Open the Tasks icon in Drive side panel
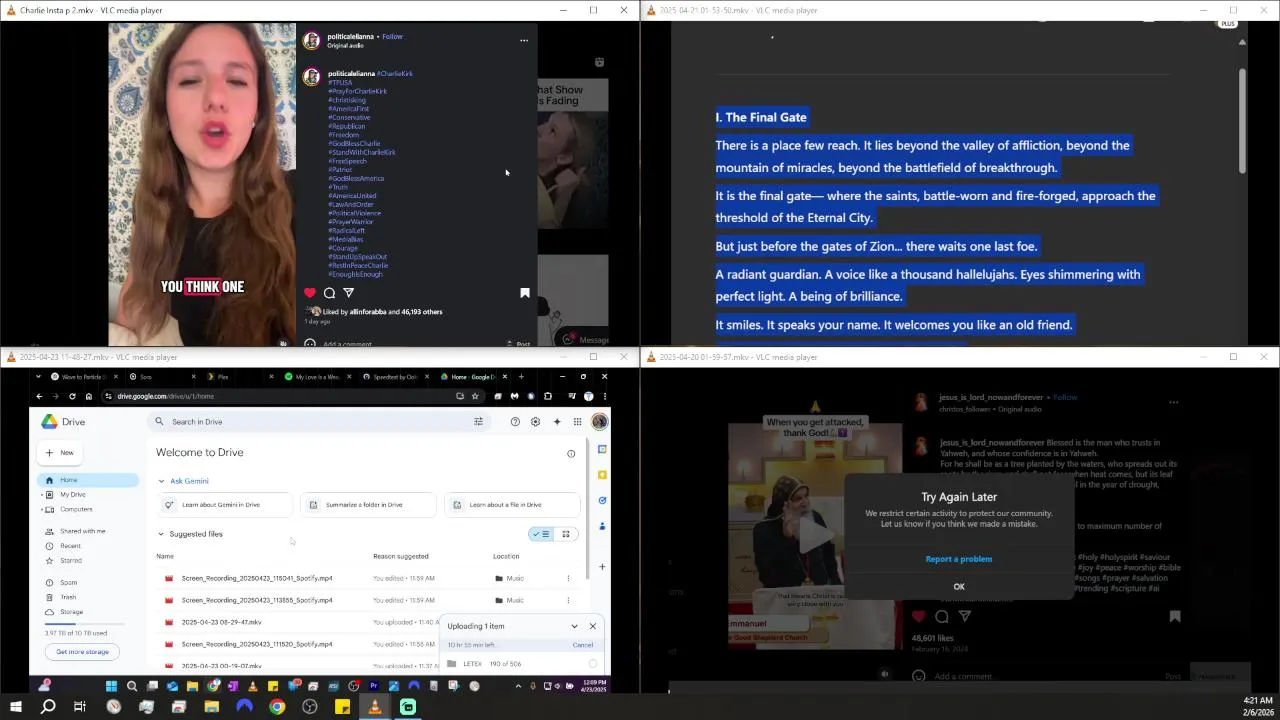 pyautogui.click(x=602, y=500)
